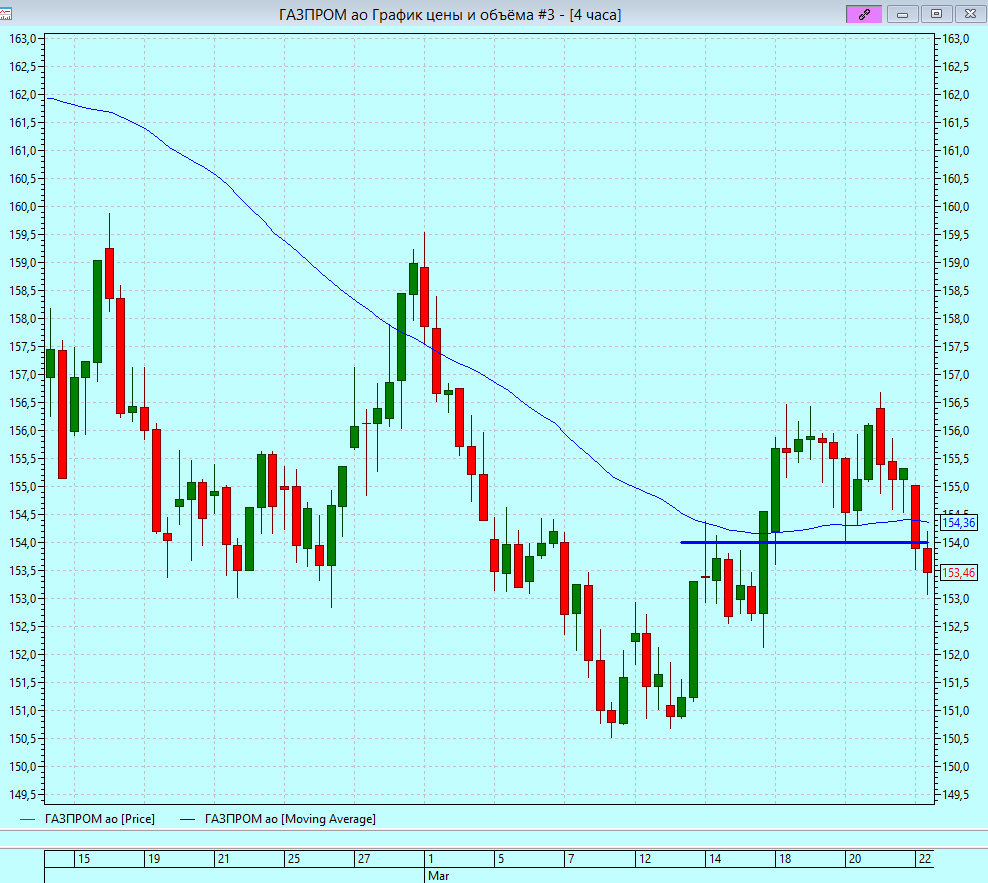Click the date 25 on the time axis
The height and width of the screenshot is (883, 988).
[x=294, y=858]
